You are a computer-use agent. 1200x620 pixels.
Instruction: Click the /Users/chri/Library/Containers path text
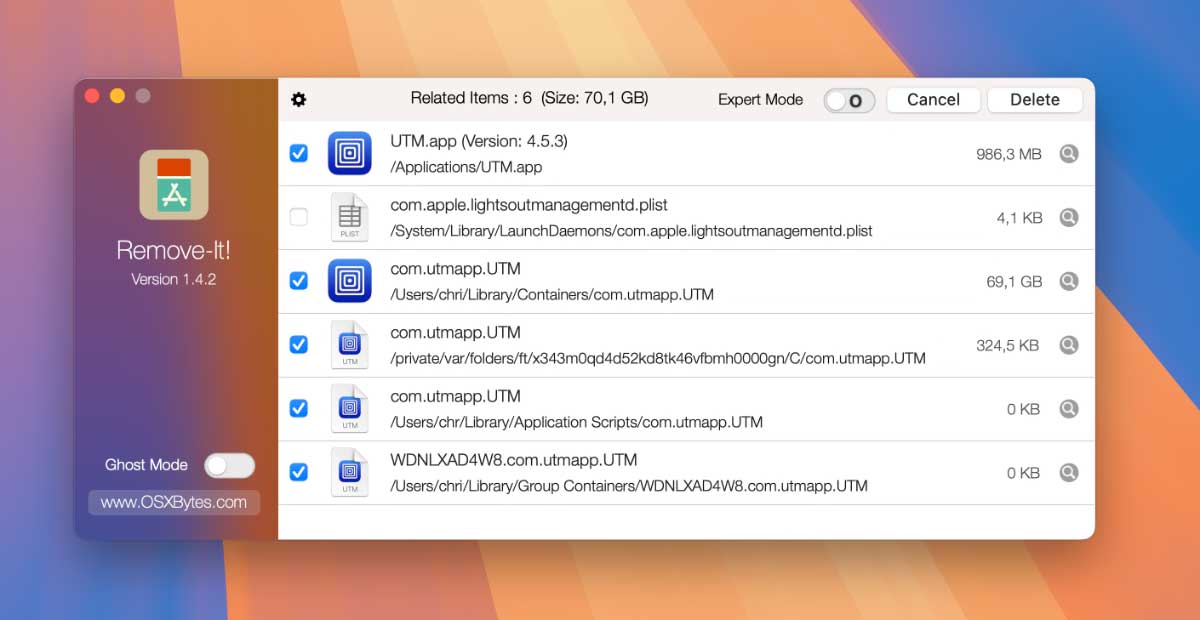[x=552, y=295]
